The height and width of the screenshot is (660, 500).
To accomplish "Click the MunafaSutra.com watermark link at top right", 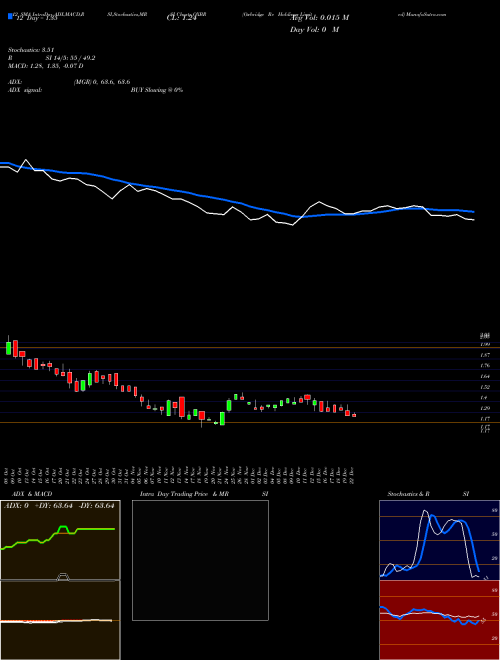I will click(x=421, y=14).
